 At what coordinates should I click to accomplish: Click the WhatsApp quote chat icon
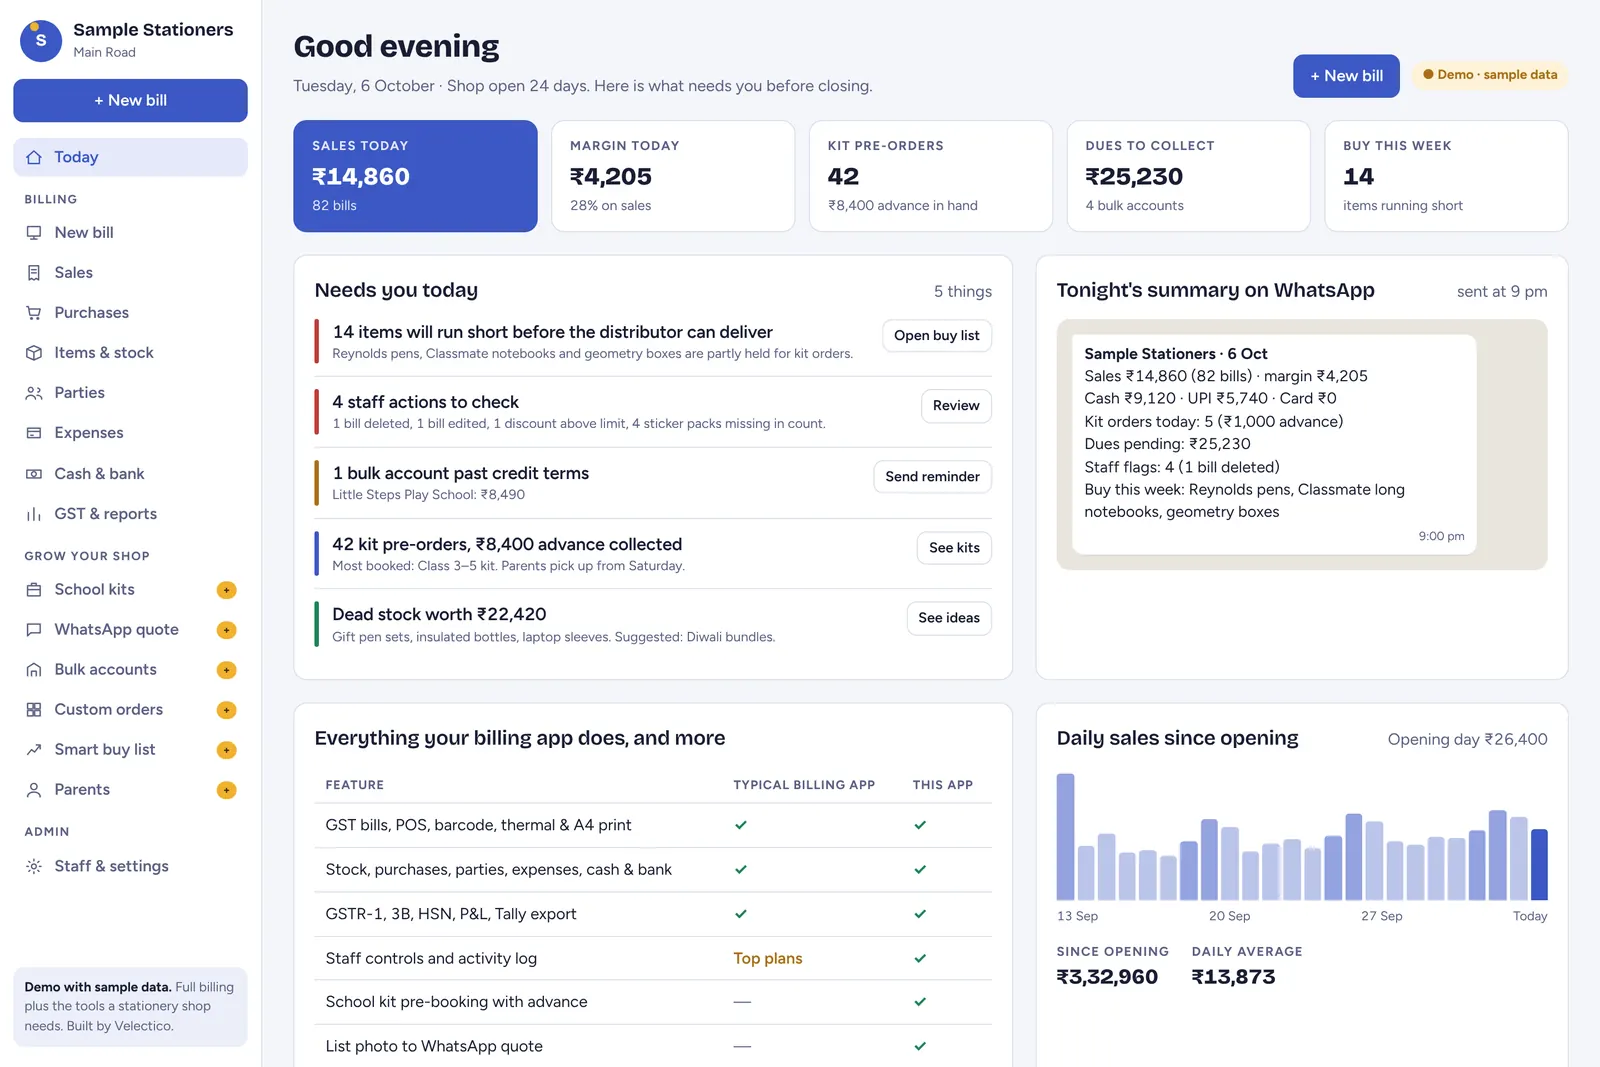34,630
